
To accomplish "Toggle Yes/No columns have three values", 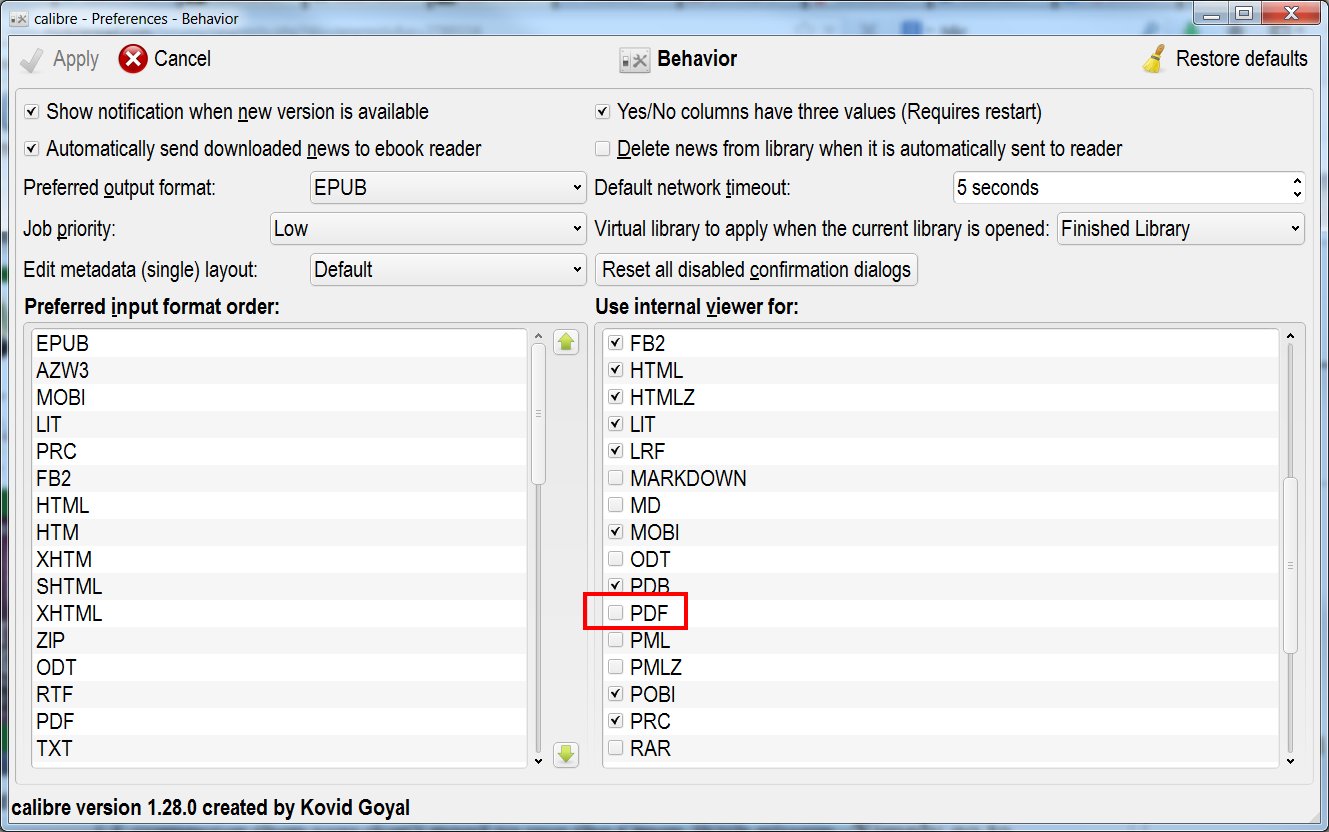I will pos(603,112).
